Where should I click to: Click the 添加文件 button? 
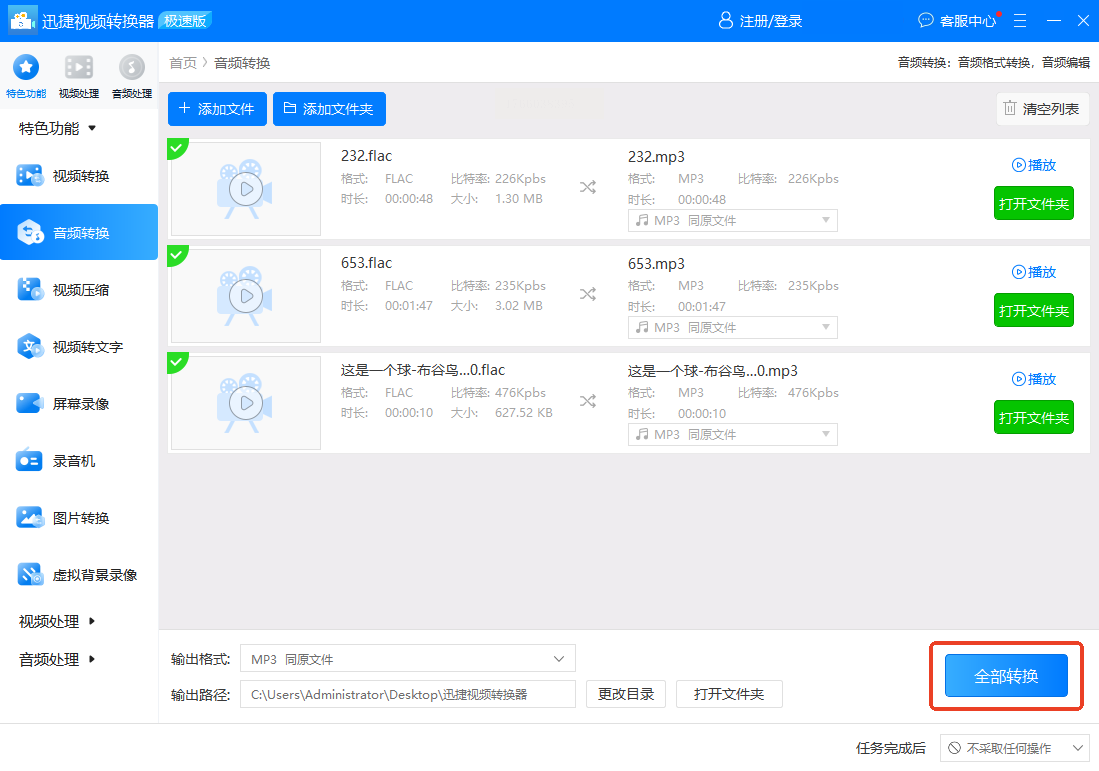pyautogui.click(x=217, y=109)
